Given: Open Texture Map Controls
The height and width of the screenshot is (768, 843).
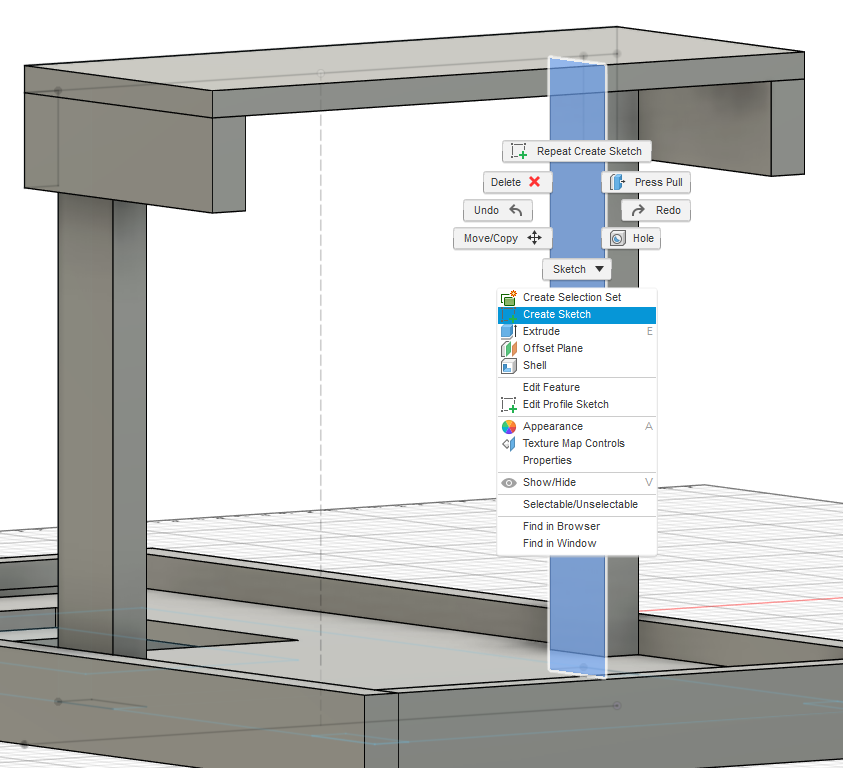Looking at the screenshot, I should click(575, 443).
